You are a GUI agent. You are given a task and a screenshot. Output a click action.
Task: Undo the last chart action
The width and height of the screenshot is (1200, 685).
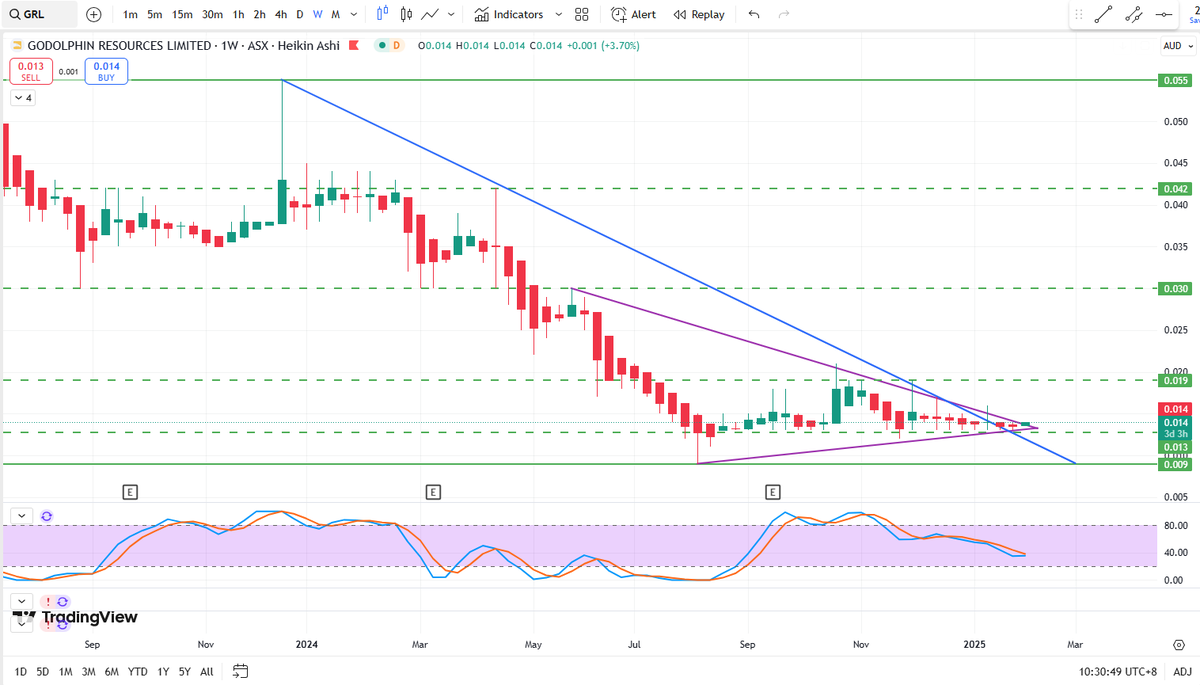(754, 15)
